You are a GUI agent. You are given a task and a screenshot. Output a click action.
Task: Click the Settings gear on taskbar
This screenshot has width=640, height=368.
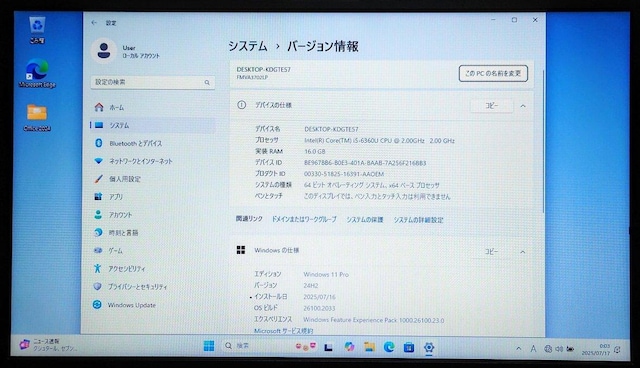coord(429,347)
